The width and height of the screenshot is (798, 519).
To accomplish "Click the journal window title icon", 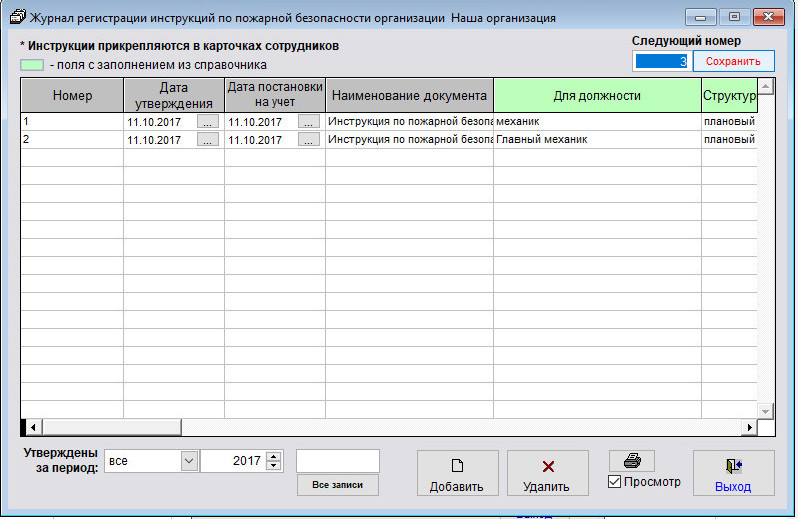I will tap(17, 17).
